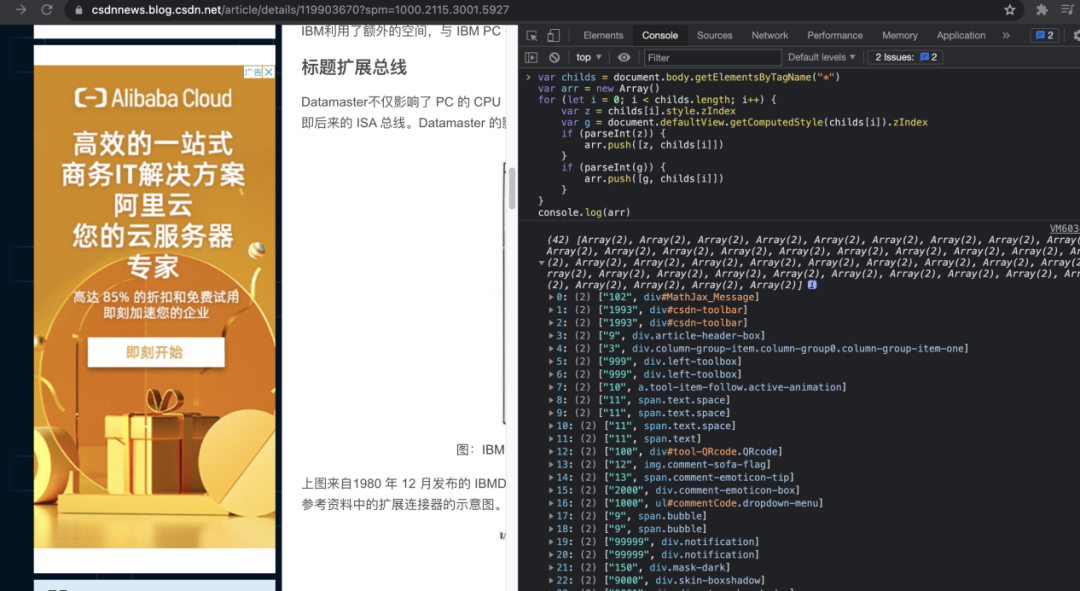The image size is (1080, 591).
Task: Reload the page with refresh icon
Action: [x=47, y=10]
